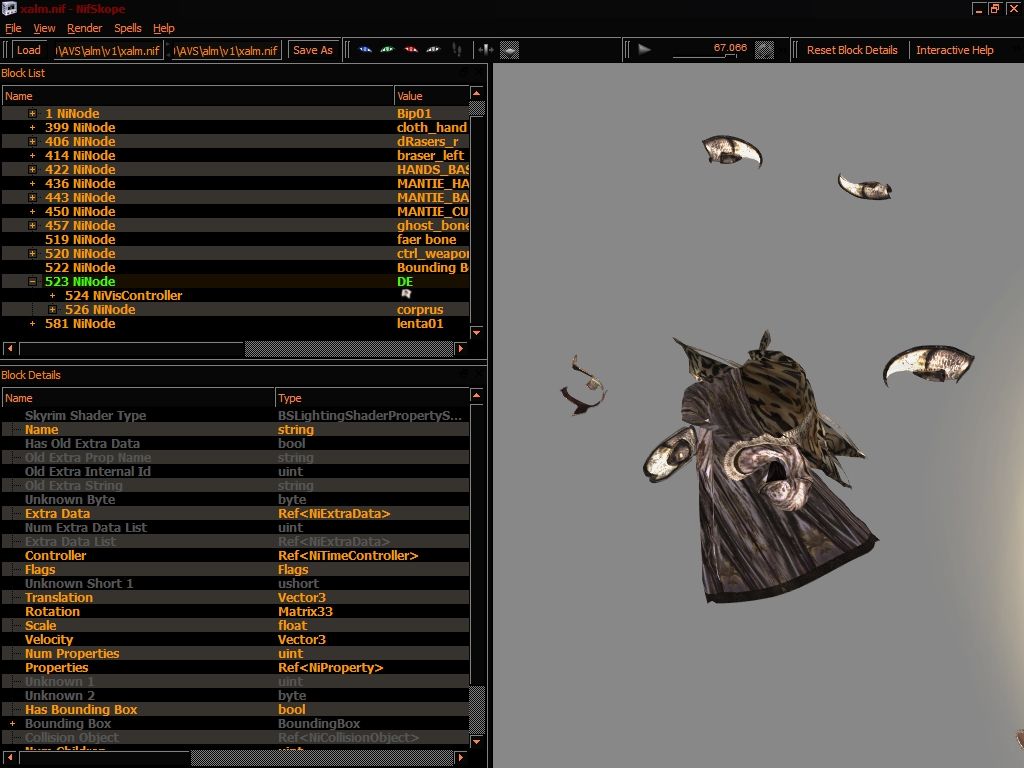Switch to top view with blue eye icon
Image resolution: width=1024 pixels, height=768 pixels.
click(x=366, y=50)
